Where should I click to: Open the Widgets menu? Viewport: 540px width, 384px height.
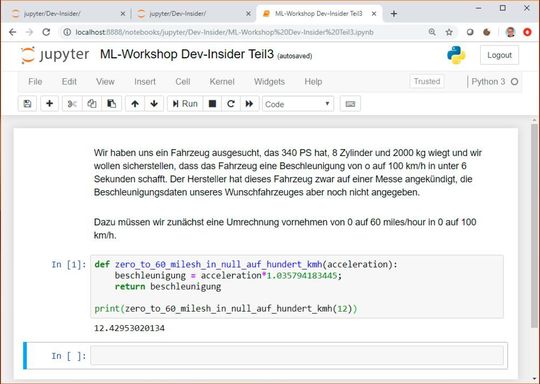269,82
